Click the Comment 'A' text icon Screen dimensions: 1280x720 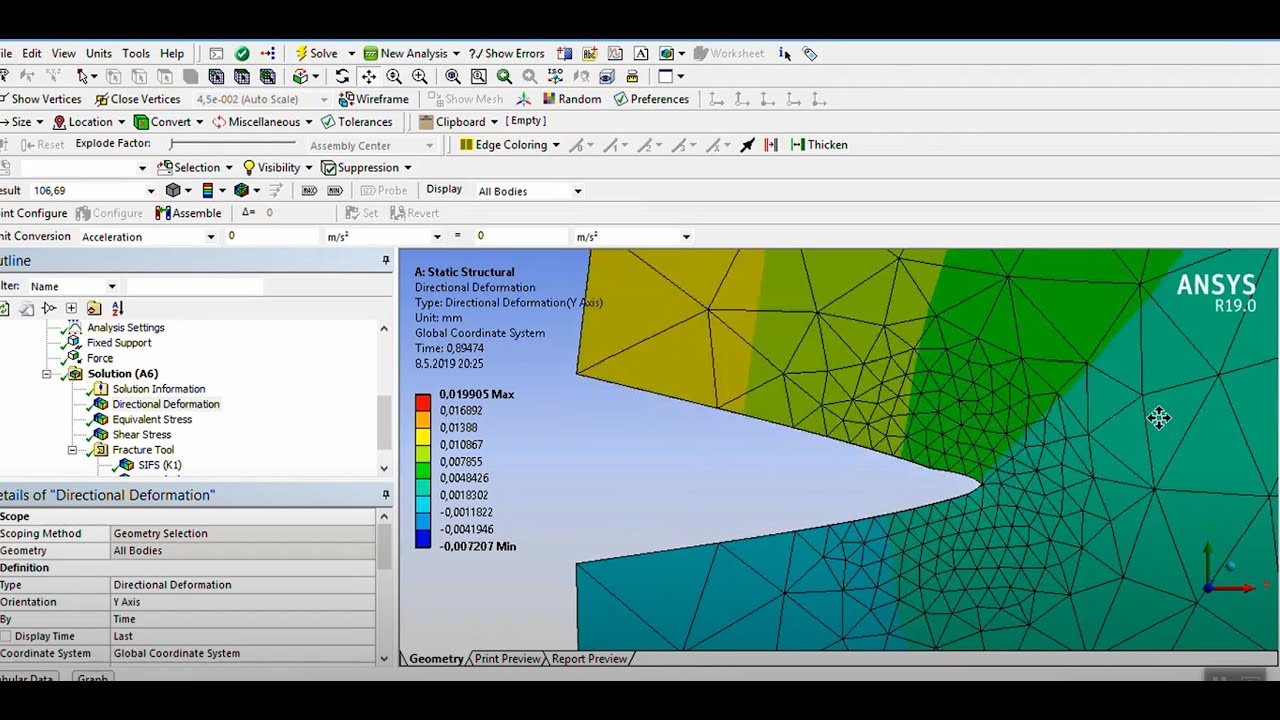click(x=641, y=53)
